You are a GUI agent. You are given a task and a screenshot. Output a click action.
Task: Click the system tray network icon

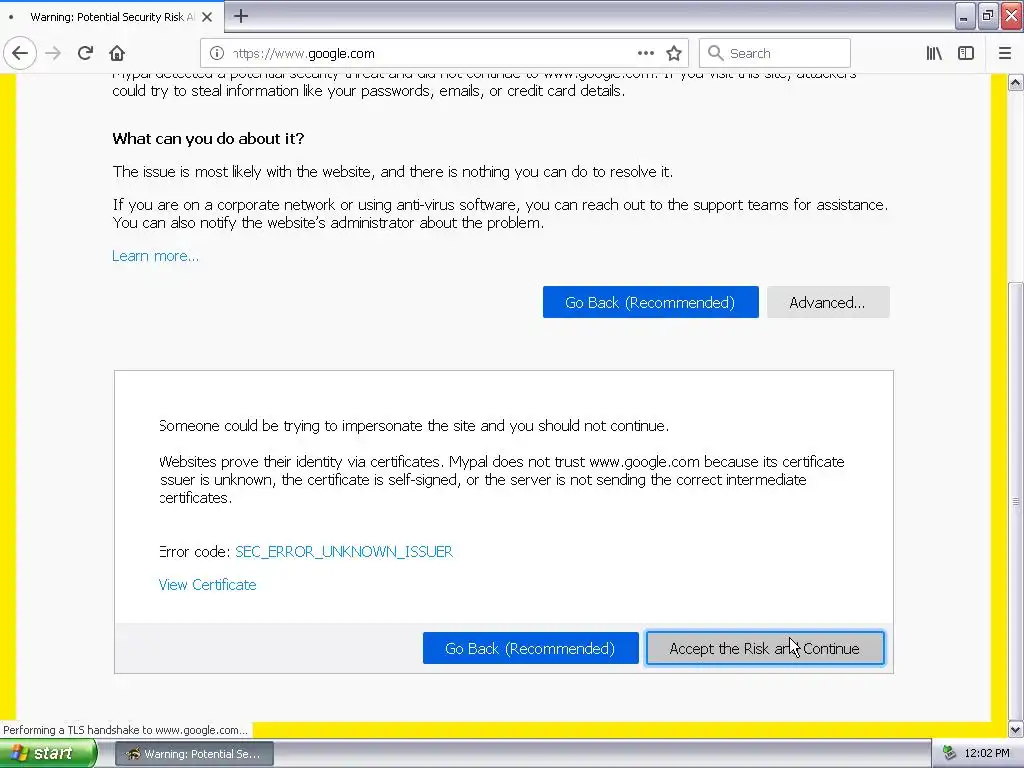(949, 754)
